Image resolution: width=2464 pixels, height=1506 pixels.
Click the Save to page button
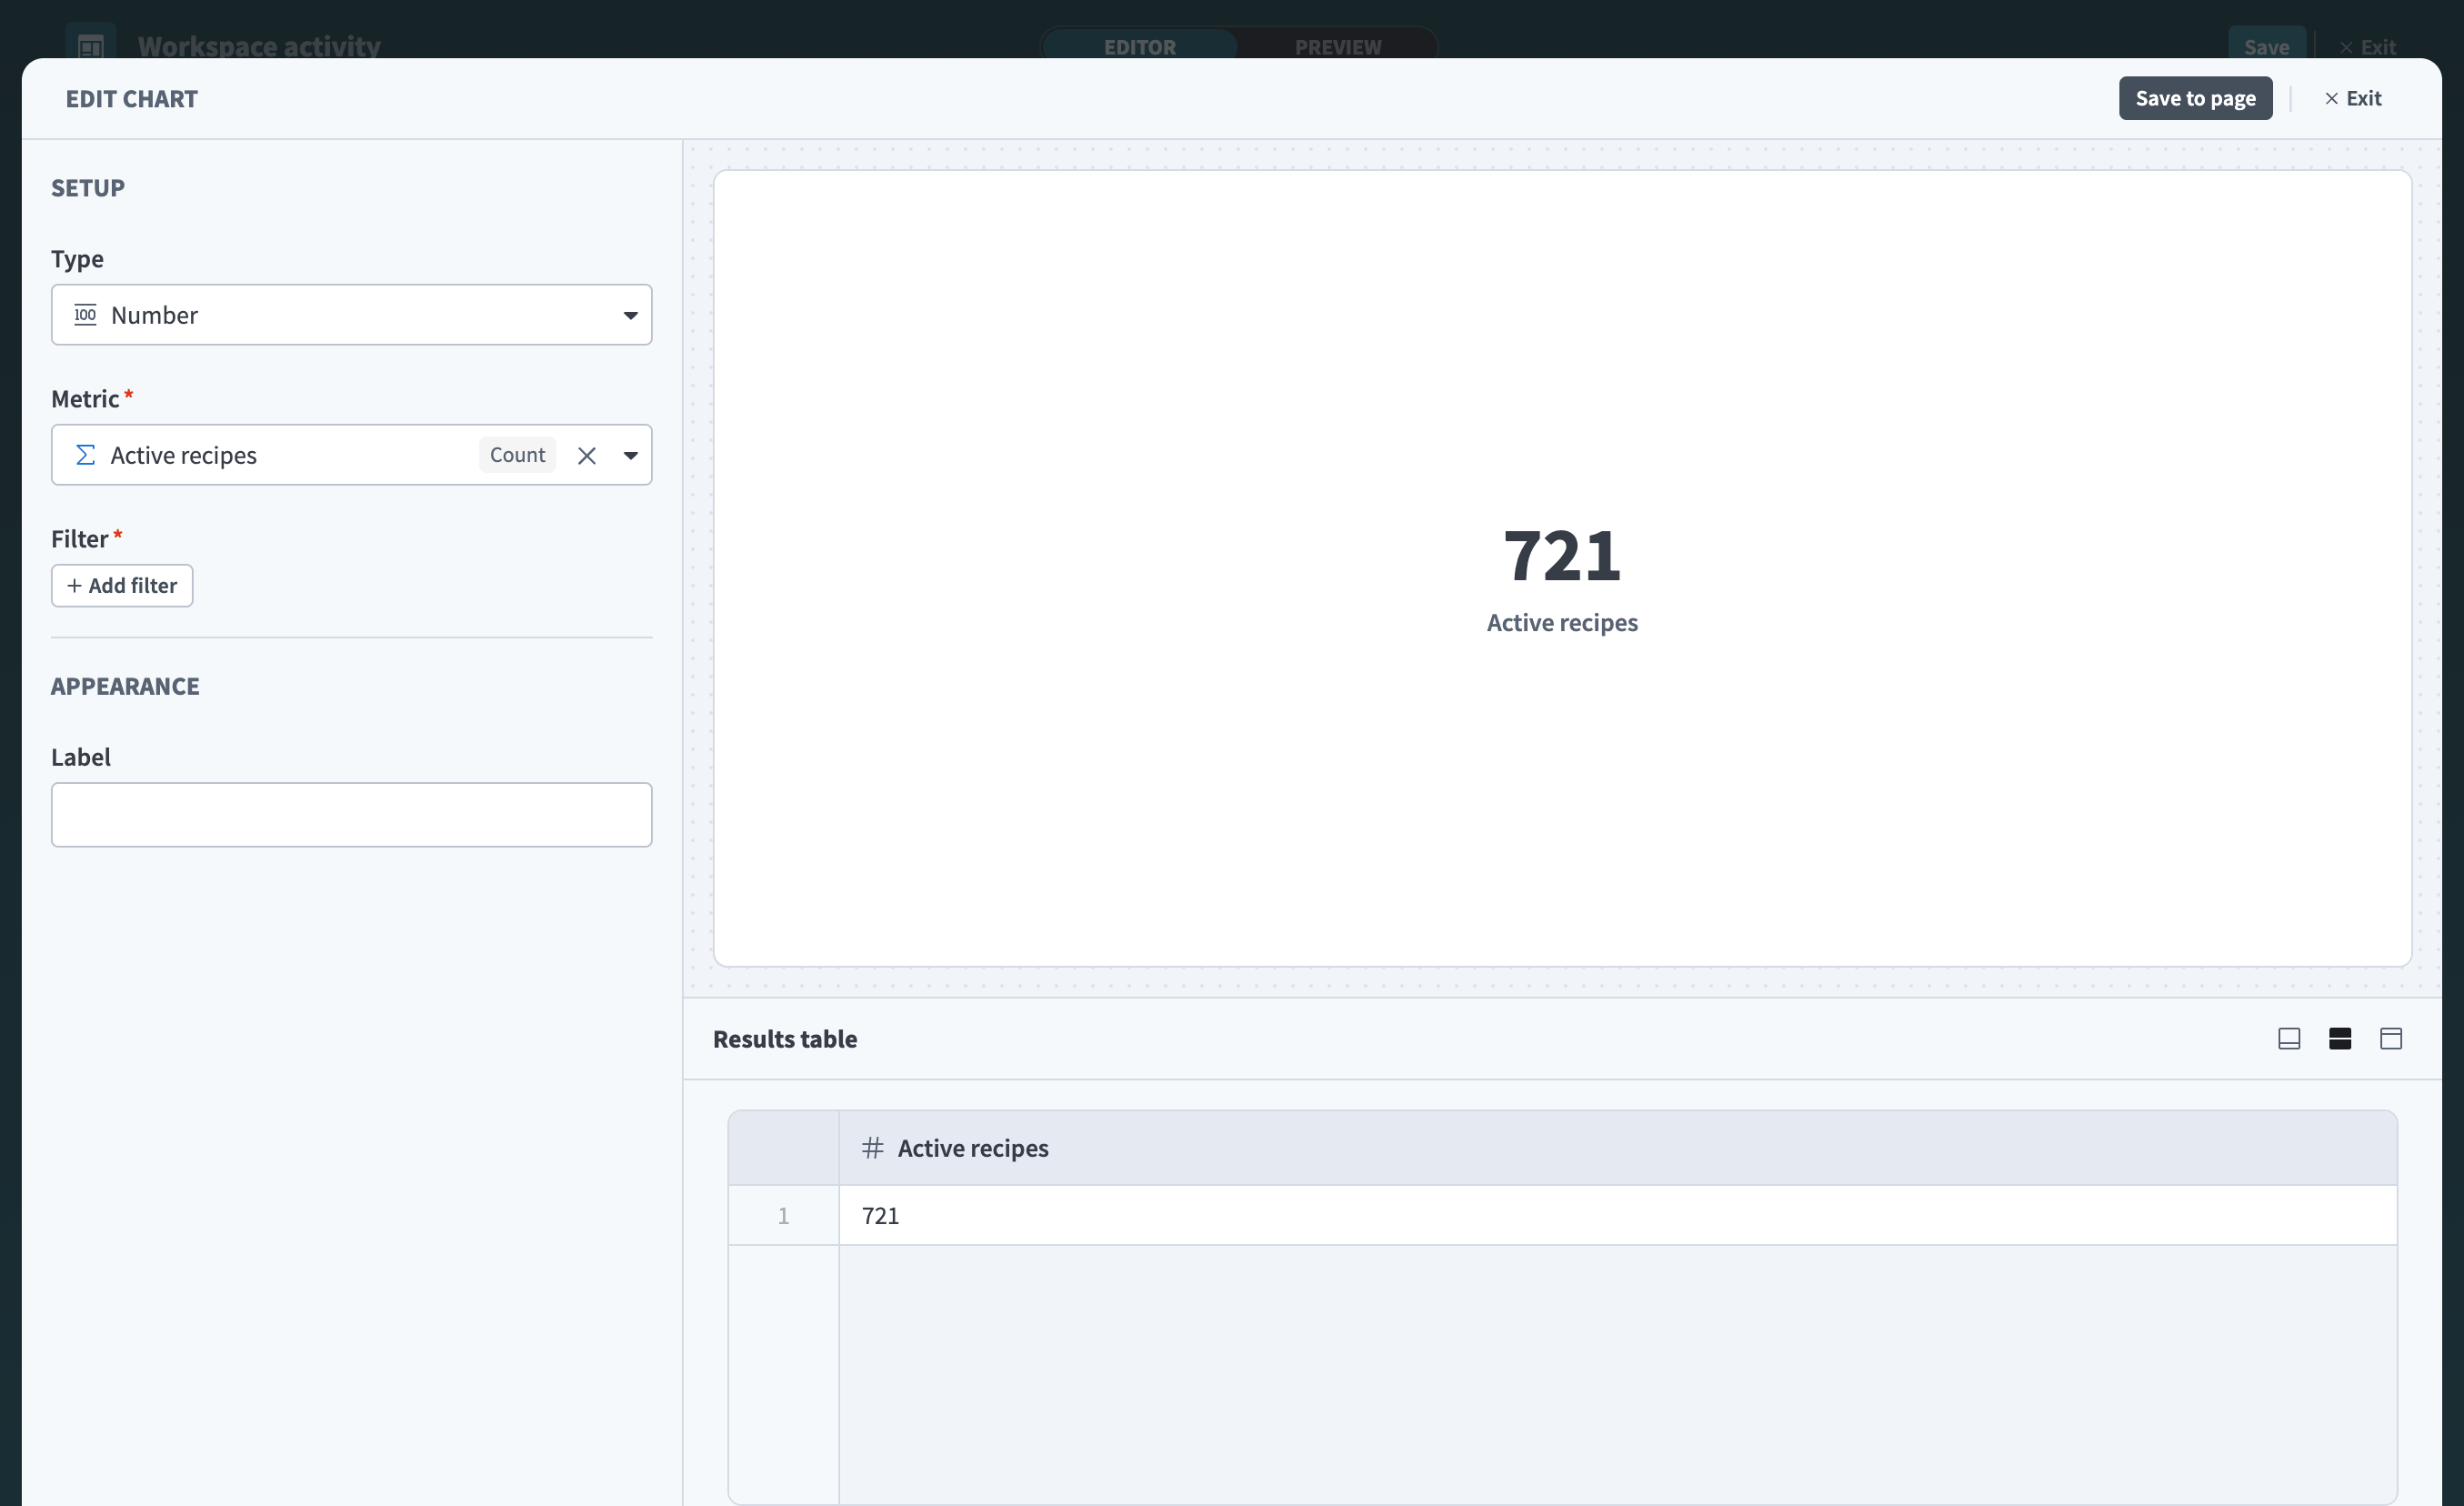click(2195, 97)
